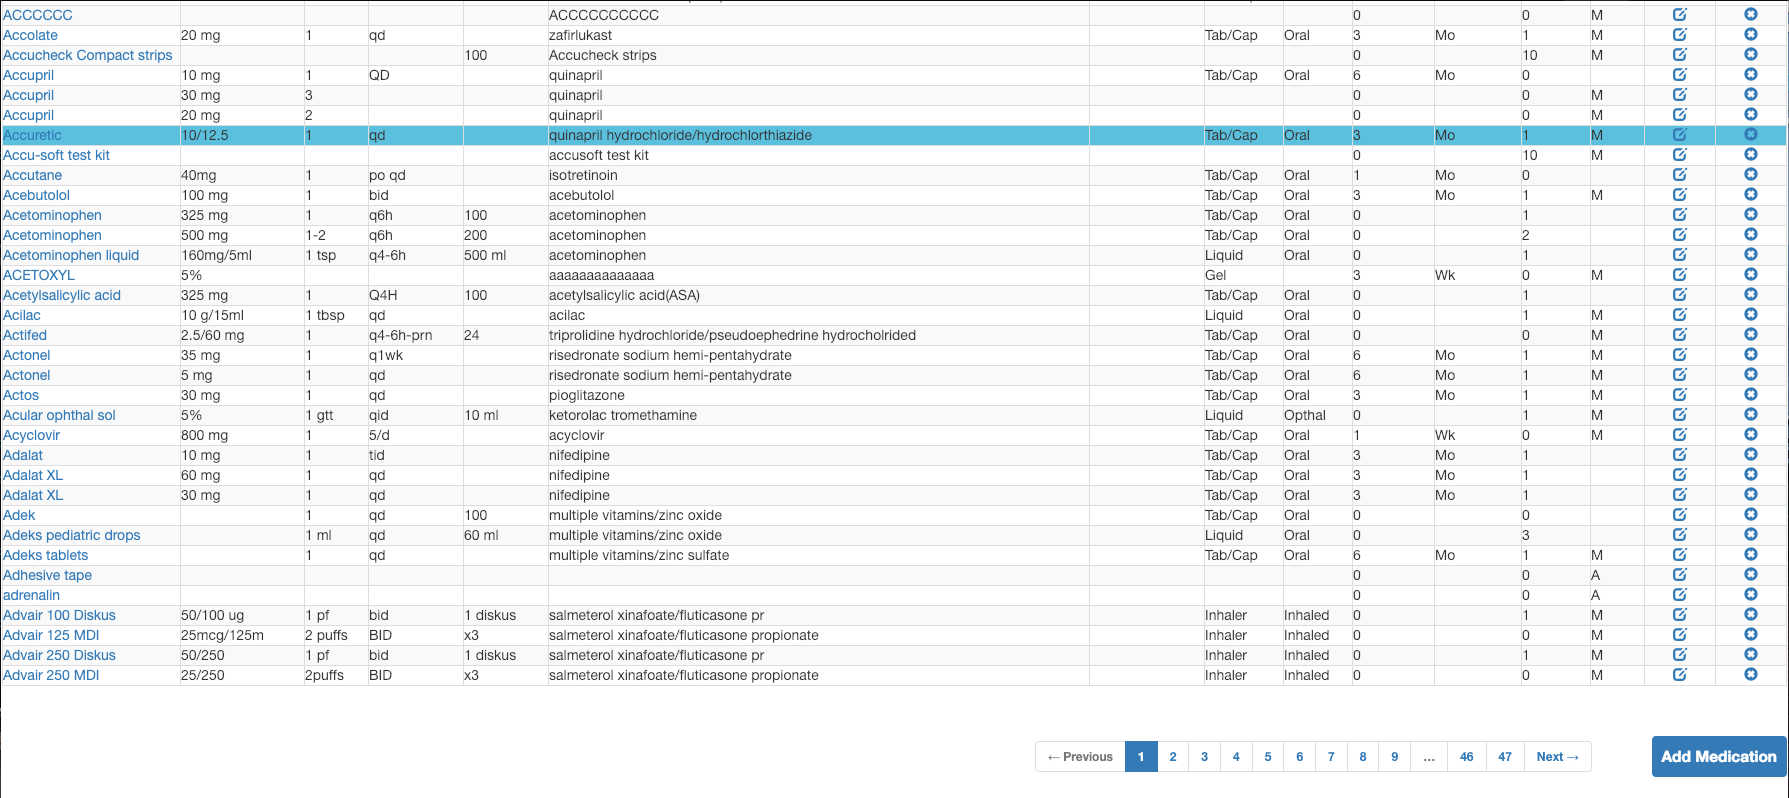The image size is (1789, 798).
Task: Open the Advair 250 Diskus link
Action: click(59, 655)
